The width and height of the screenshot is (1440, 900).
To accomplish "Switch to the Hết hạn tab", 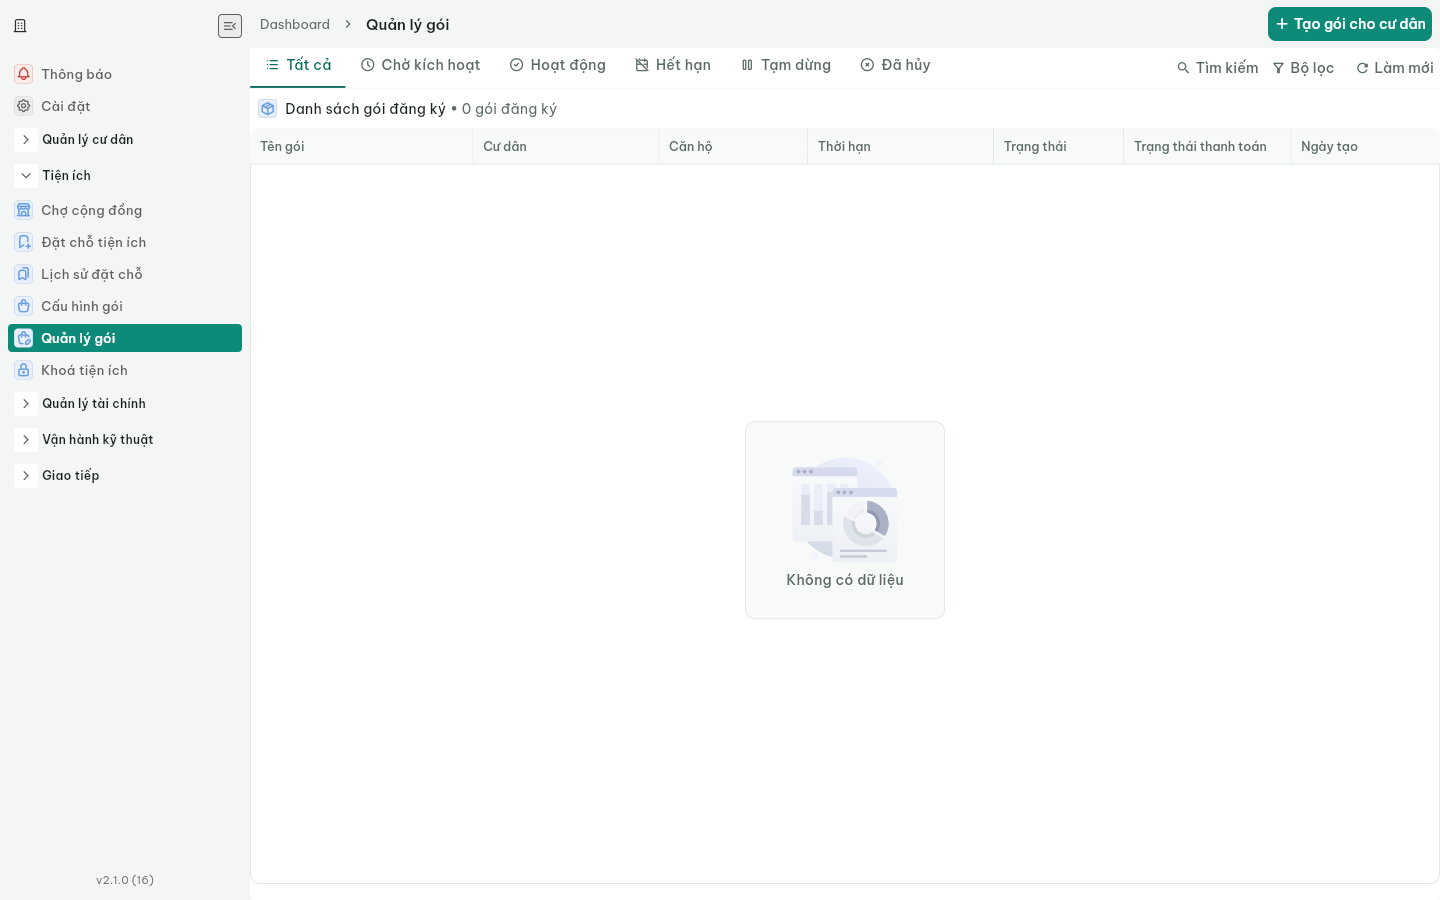I will (x=673, y=65).
